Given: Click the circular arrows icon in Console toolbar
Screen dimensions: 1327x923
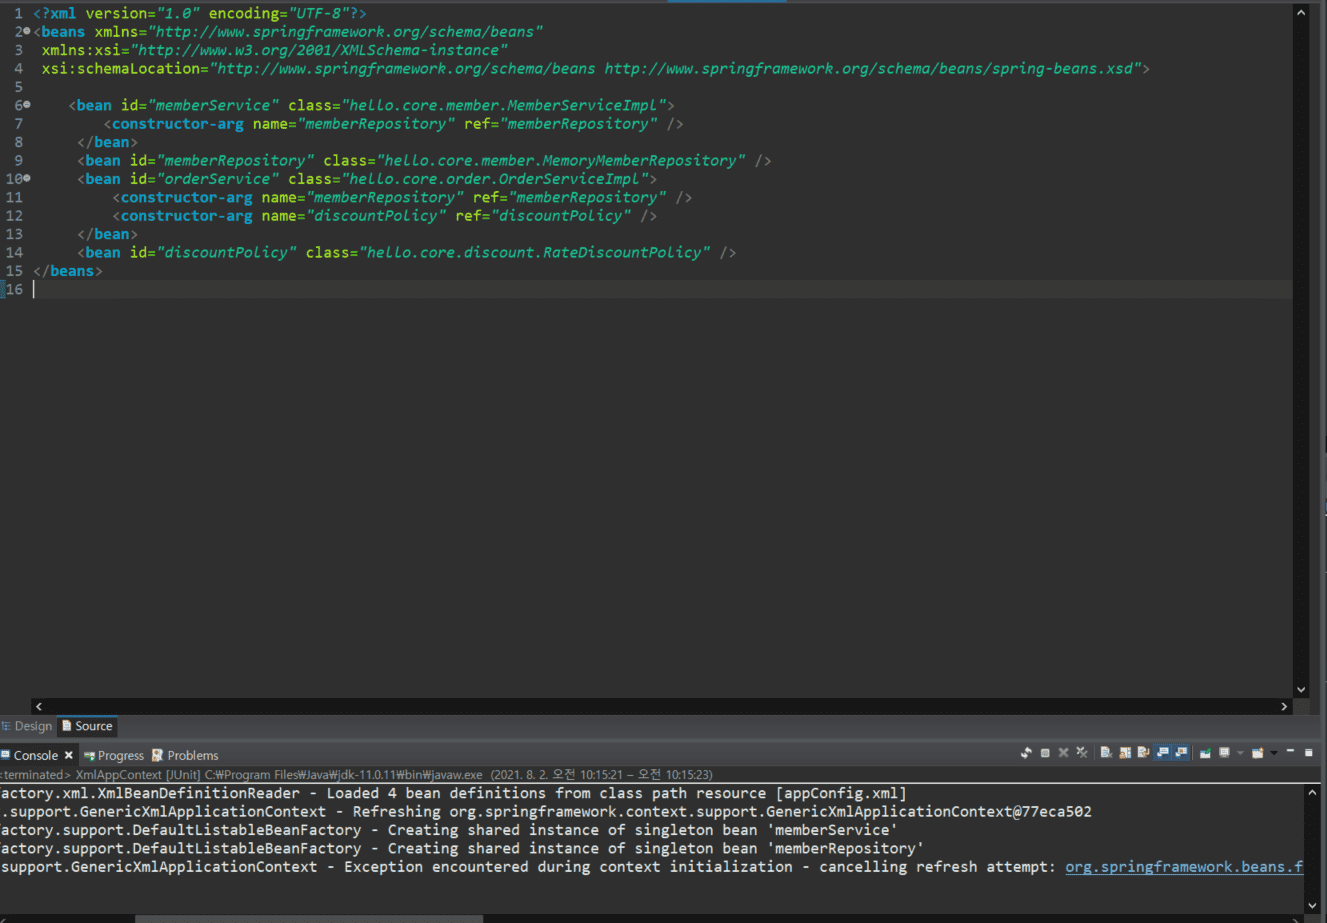Looking at the screenshot, I should tap(1026, 753).
